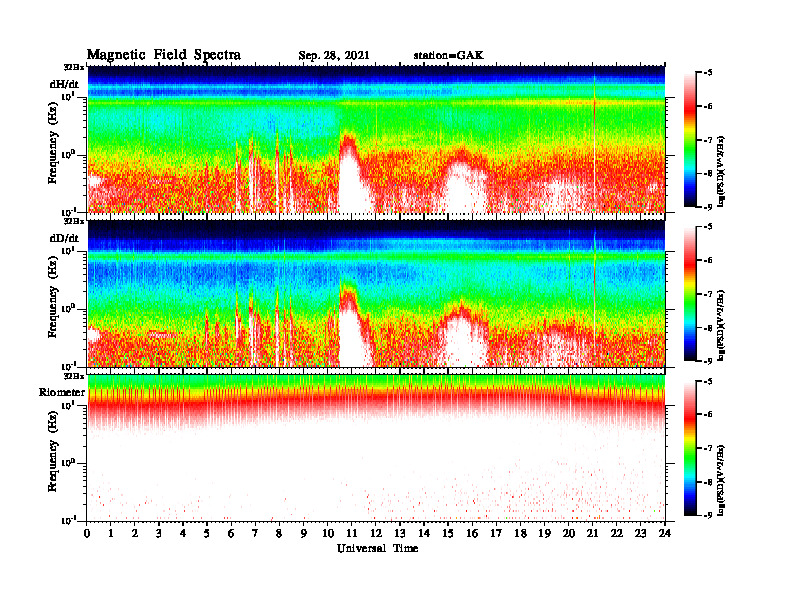The height and width of the screenshot is (612, 792).
Task: Click the "Riometer" panel label
Action: 62,392
